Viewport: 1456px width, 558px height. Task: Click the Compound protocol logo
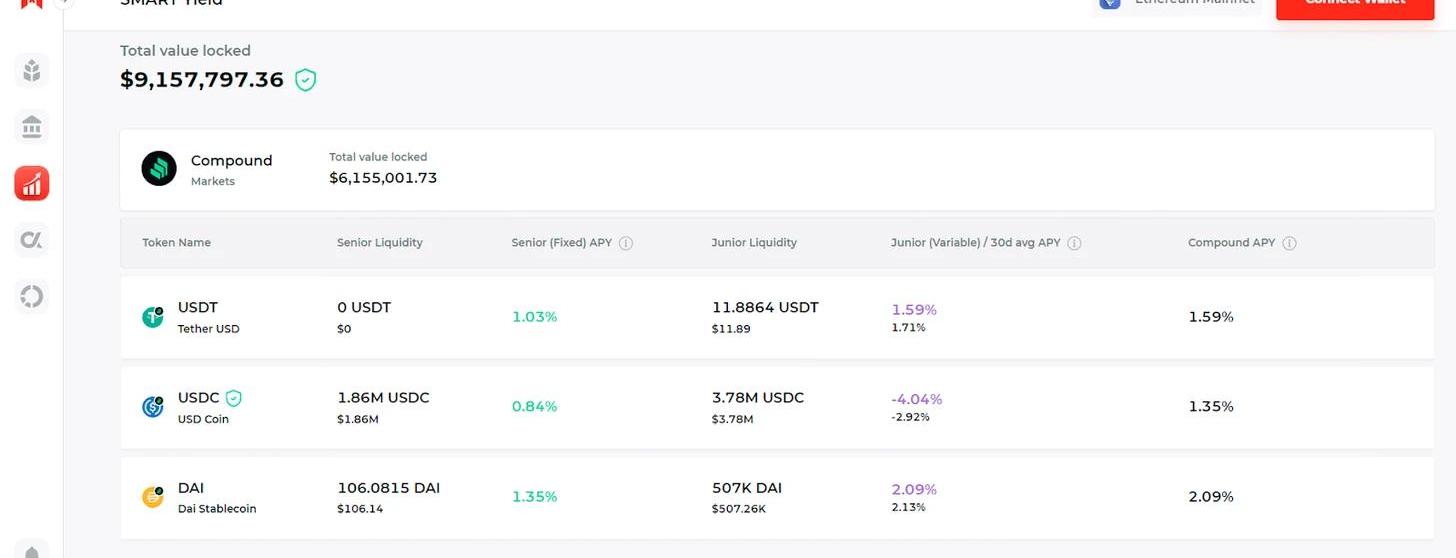[x=159, y=169]
